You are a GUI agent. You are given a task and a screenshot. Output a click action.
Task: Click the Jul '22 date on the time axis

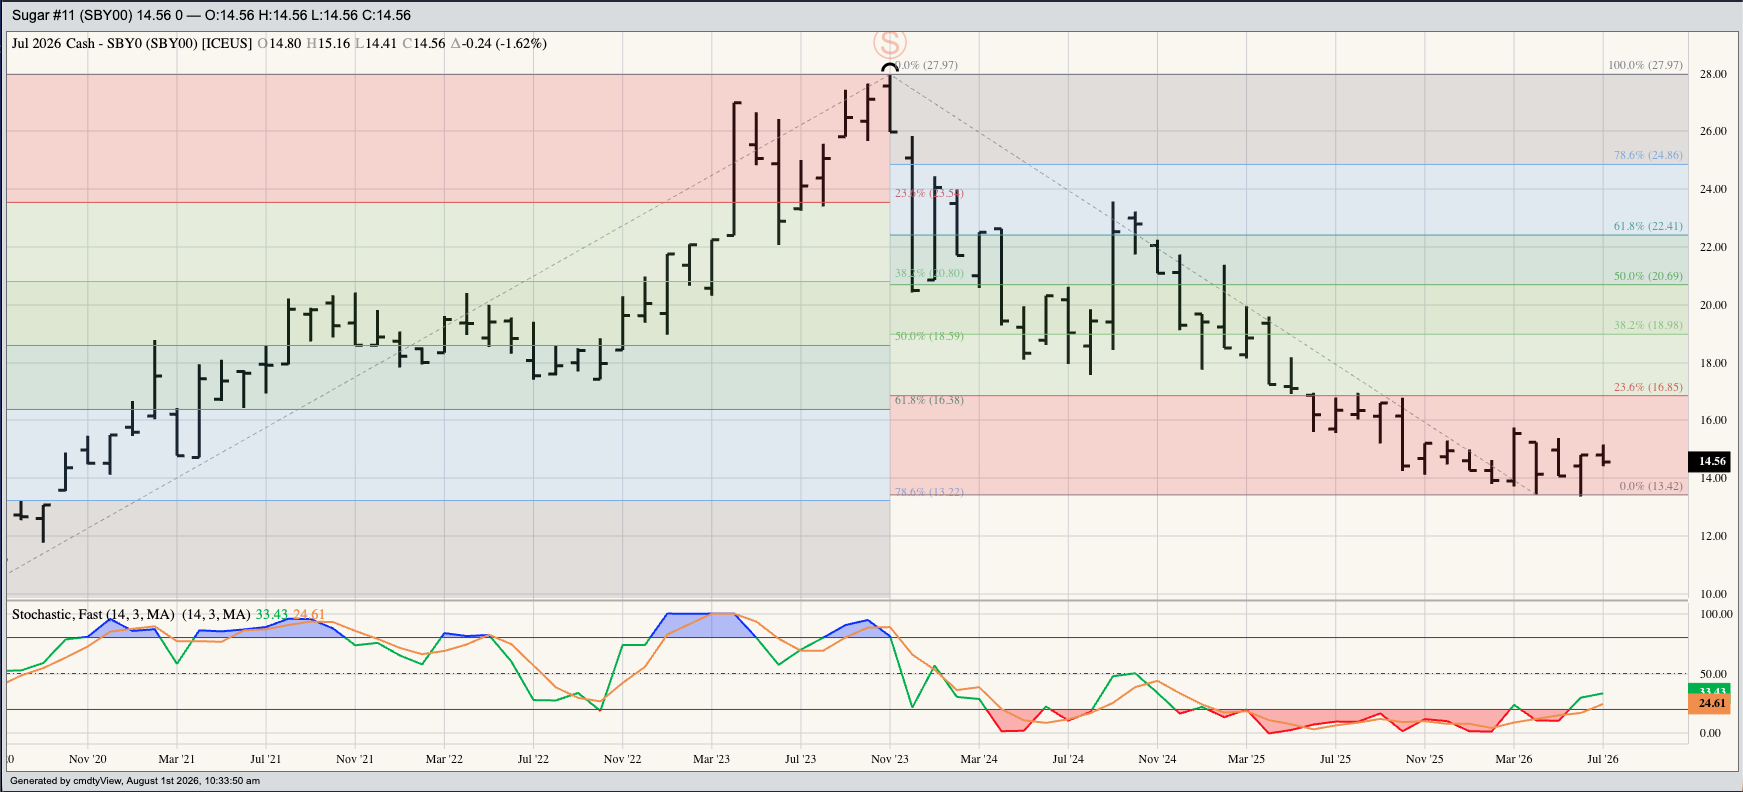click(533, 759)
